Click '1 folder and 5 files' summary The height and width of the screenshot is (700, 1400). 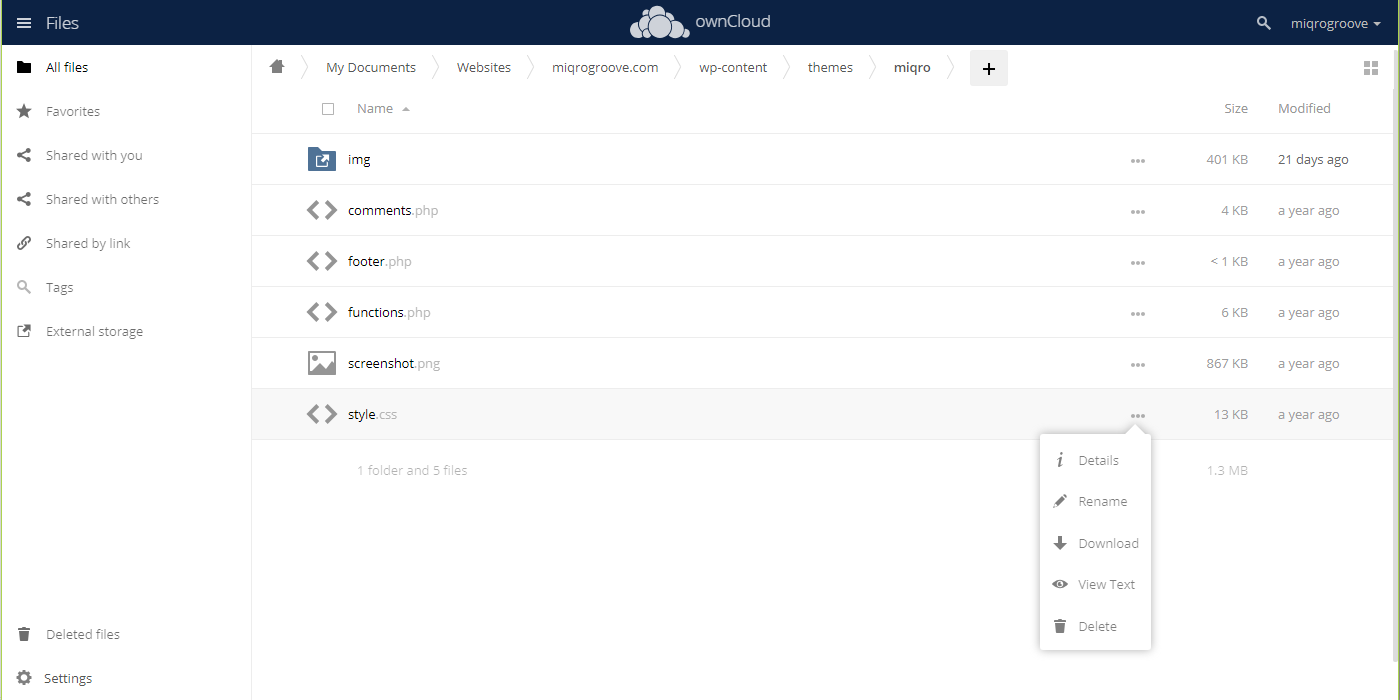click(x=412, y=470)
